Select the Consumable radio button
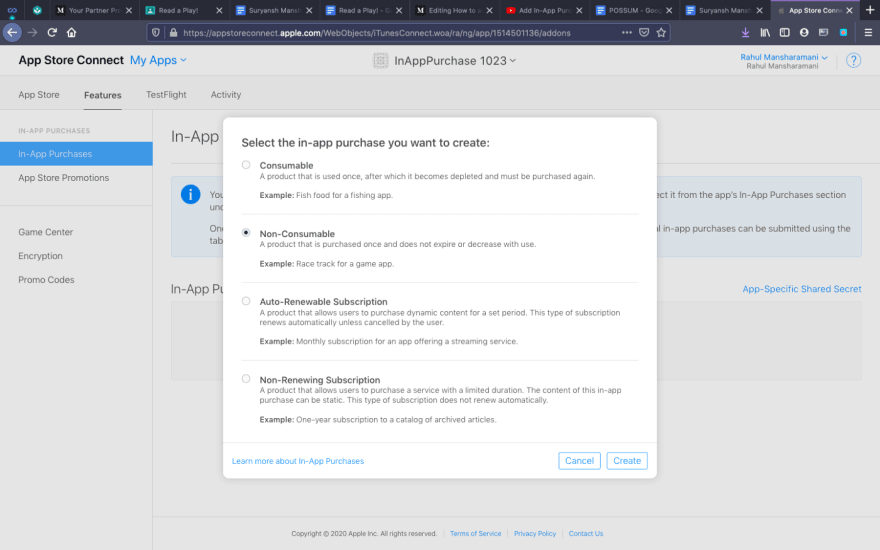Image resolution: width=880 pixels, height=550 pixels. [246, 164]
